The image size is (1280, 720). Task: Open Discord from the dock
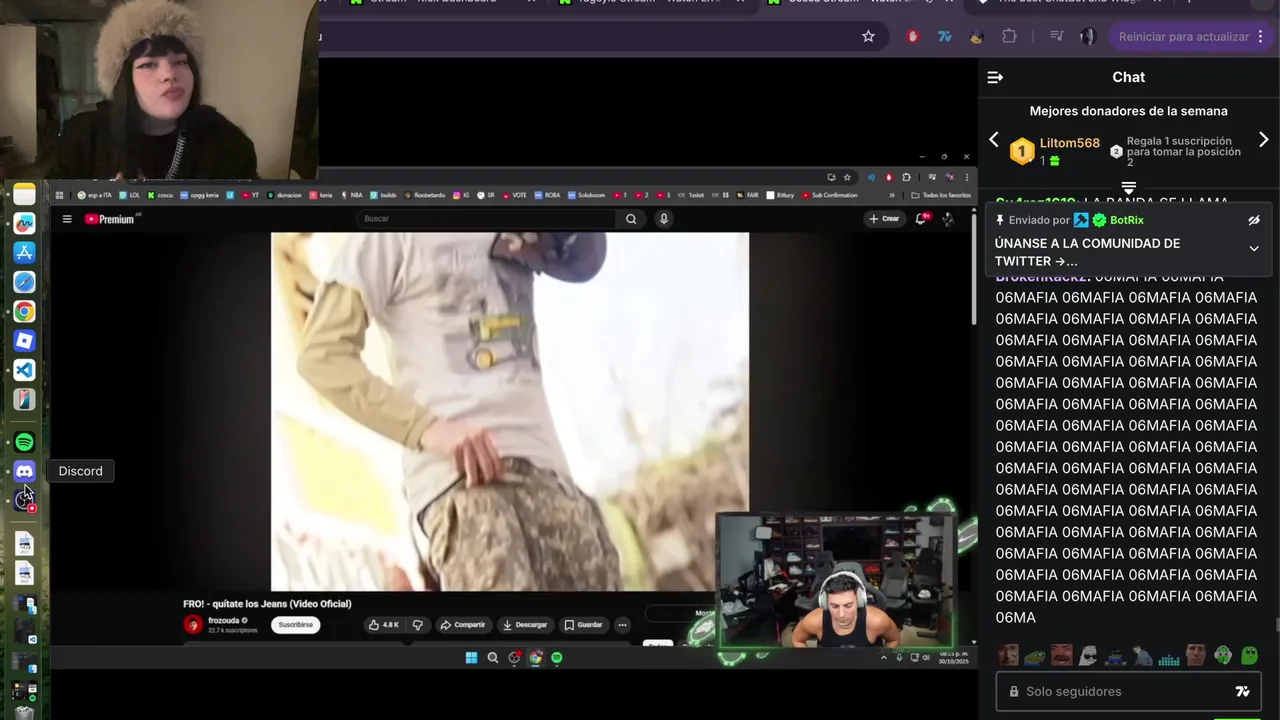click(24, 471)
